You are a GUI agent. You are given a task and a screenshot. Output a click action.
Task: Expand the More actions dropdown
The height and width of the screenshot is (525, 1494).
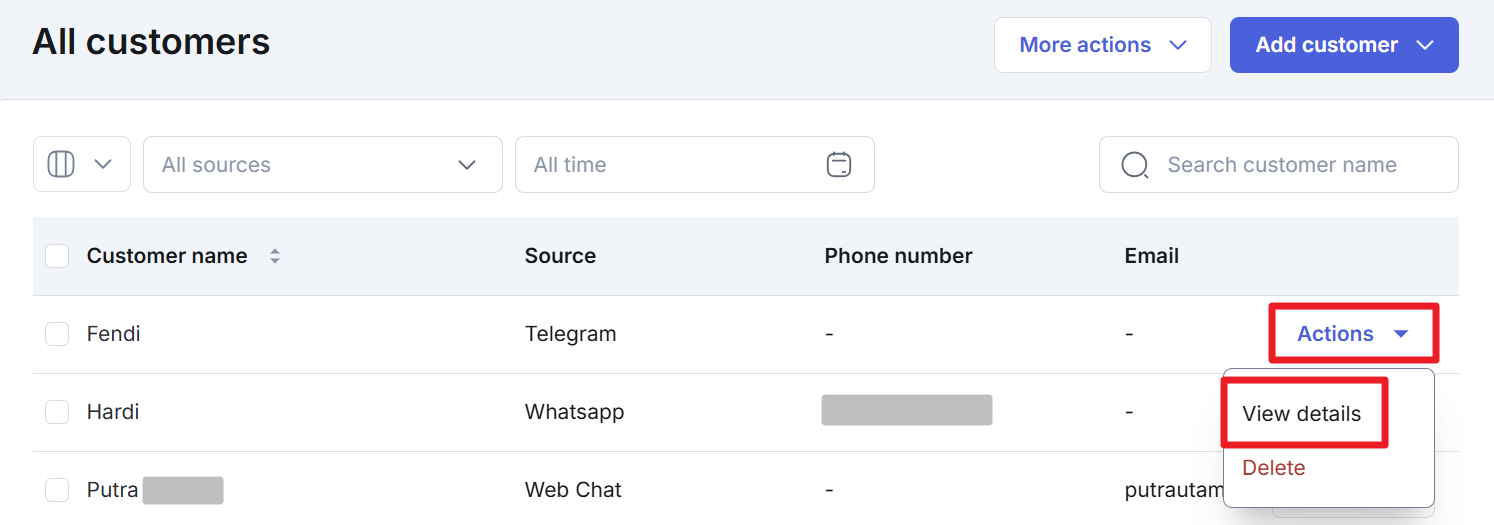coord(1102,45)
